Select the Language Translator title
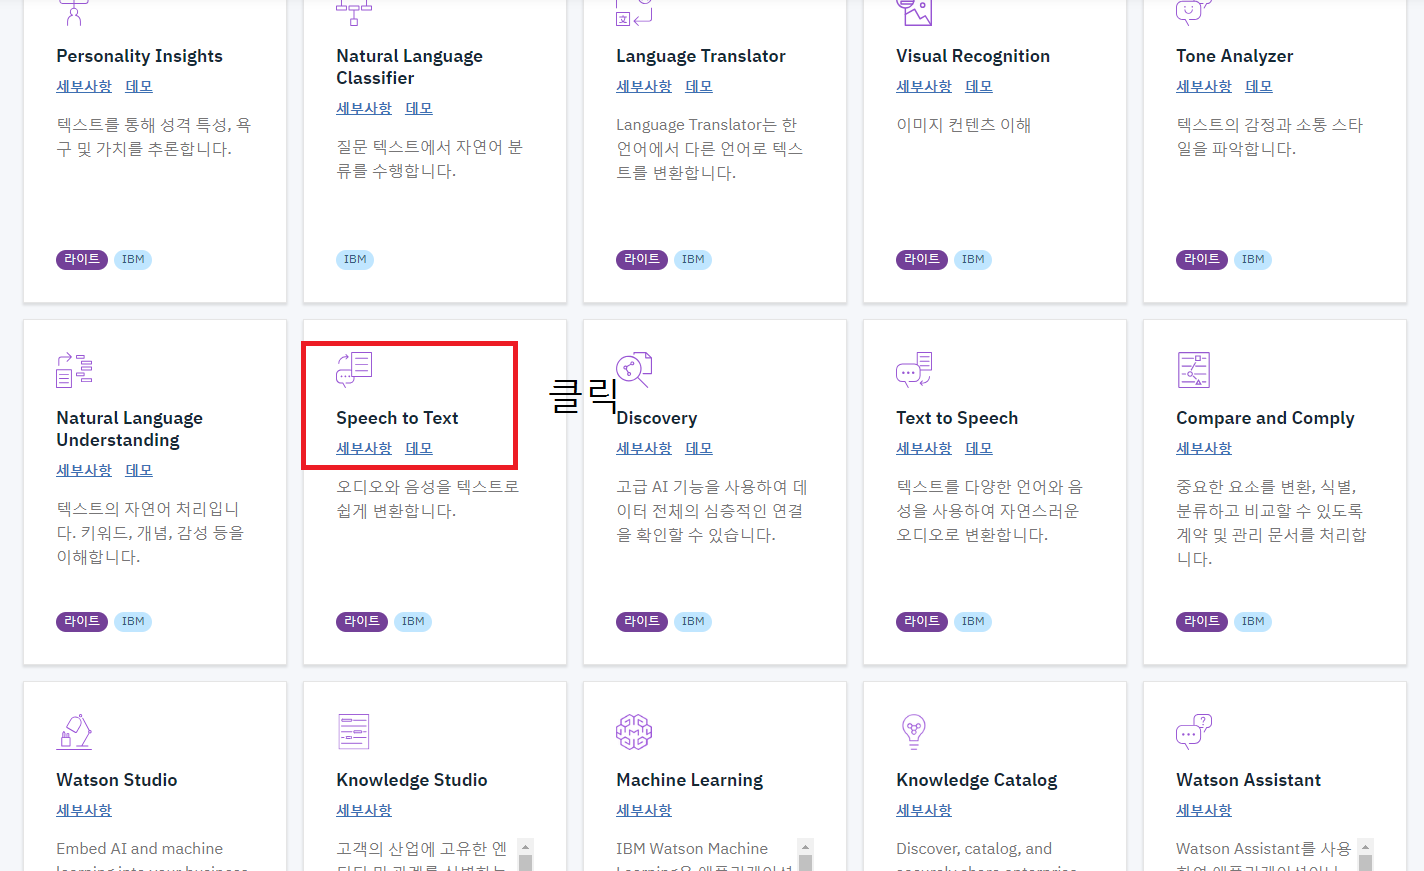This screenshot has height=871, width=1424. click(701, 56)
